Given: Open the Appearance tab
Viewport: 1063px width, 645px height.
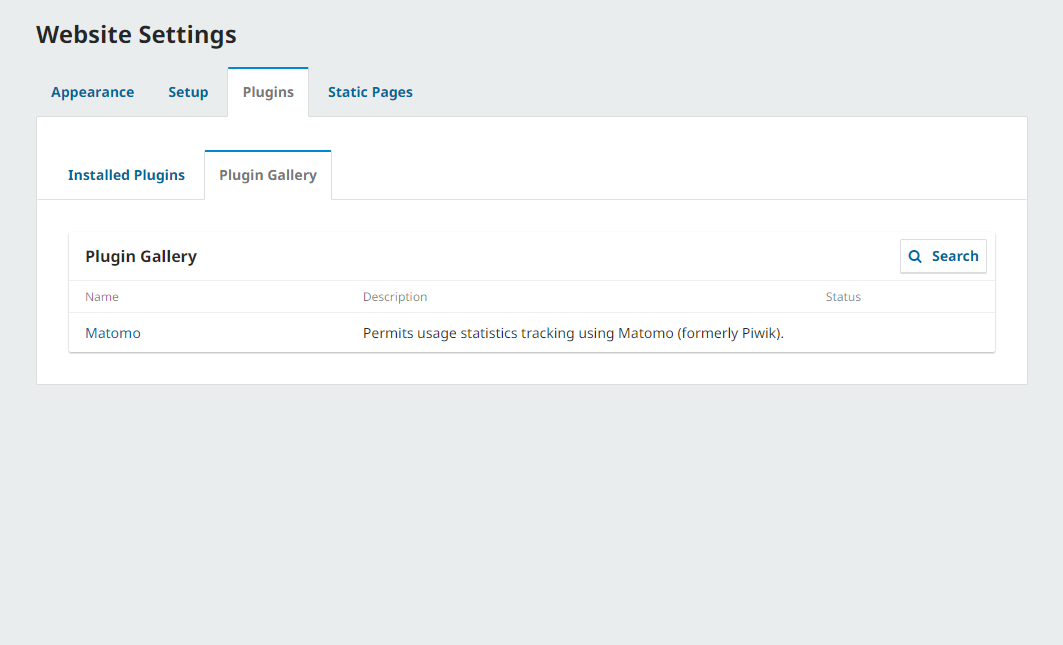Looking at the screenshot, I should click(92, 92).
